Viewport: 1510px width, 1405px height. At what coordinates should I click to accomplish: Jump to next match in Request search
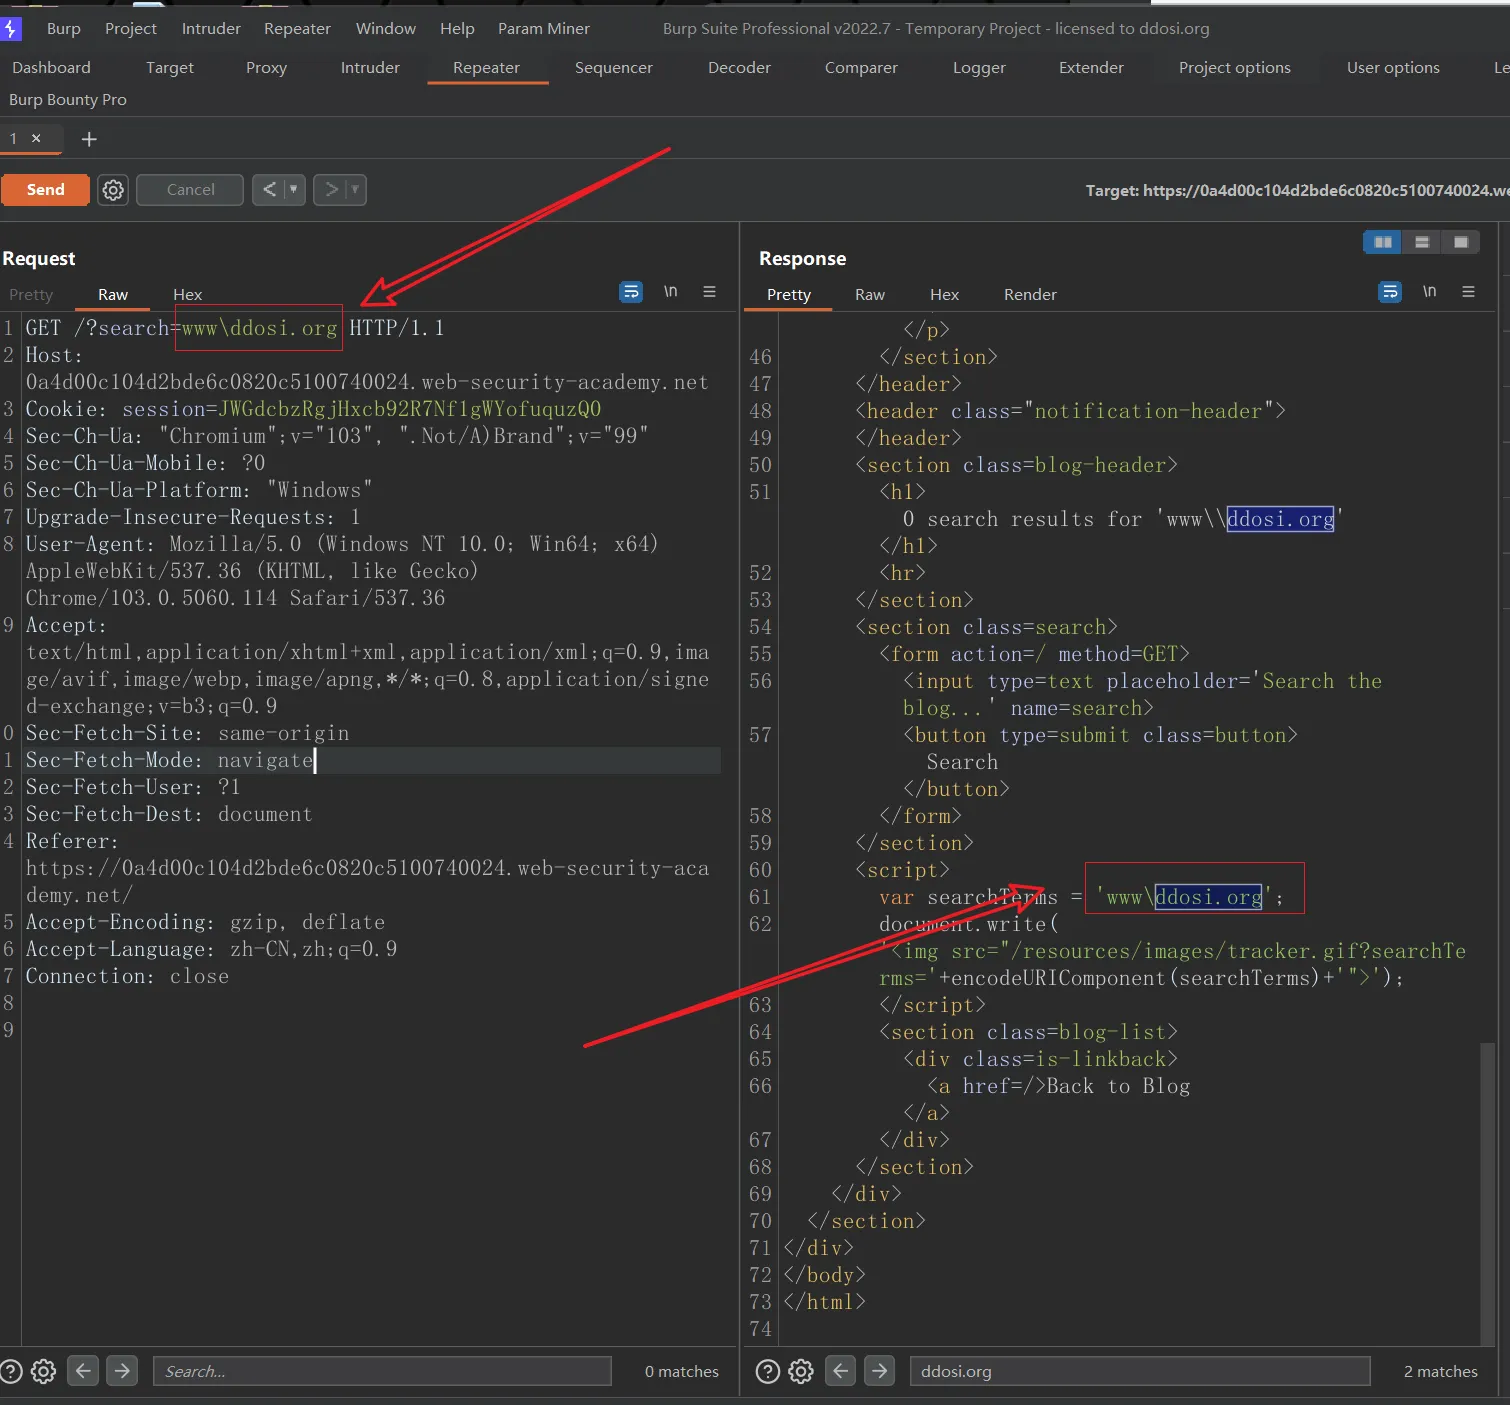click(122, 1371)
